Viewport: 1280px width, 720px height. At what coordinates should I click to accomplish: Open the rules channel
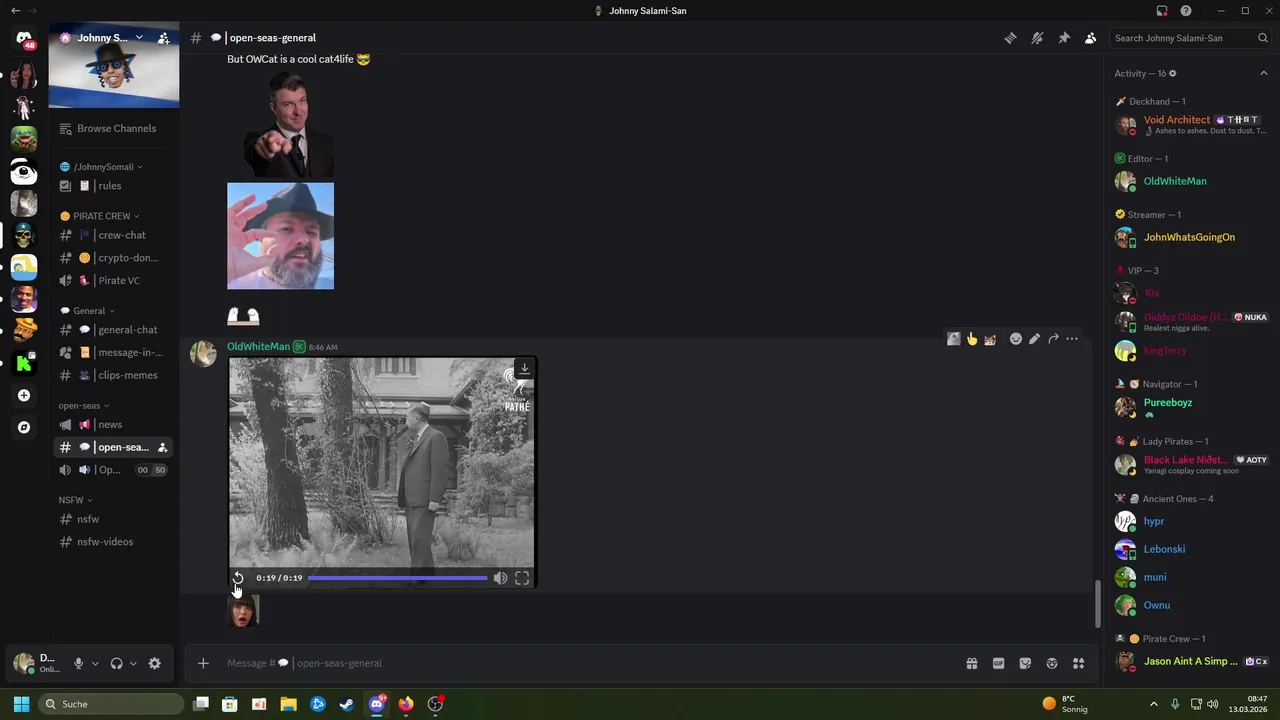click(113, 186)
